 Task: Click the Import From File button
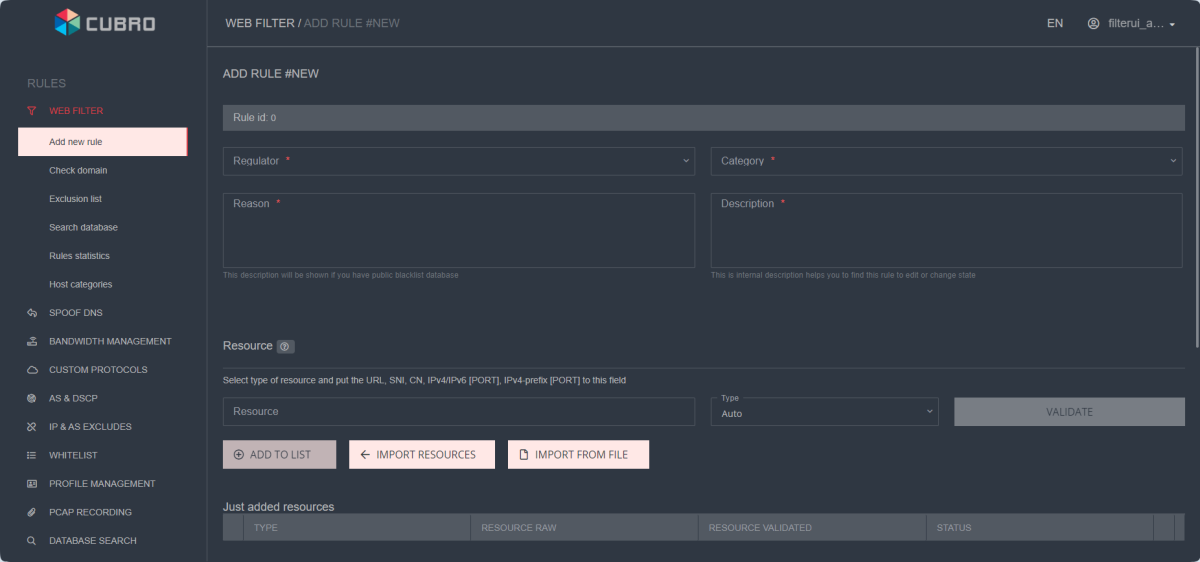(578, 455)
